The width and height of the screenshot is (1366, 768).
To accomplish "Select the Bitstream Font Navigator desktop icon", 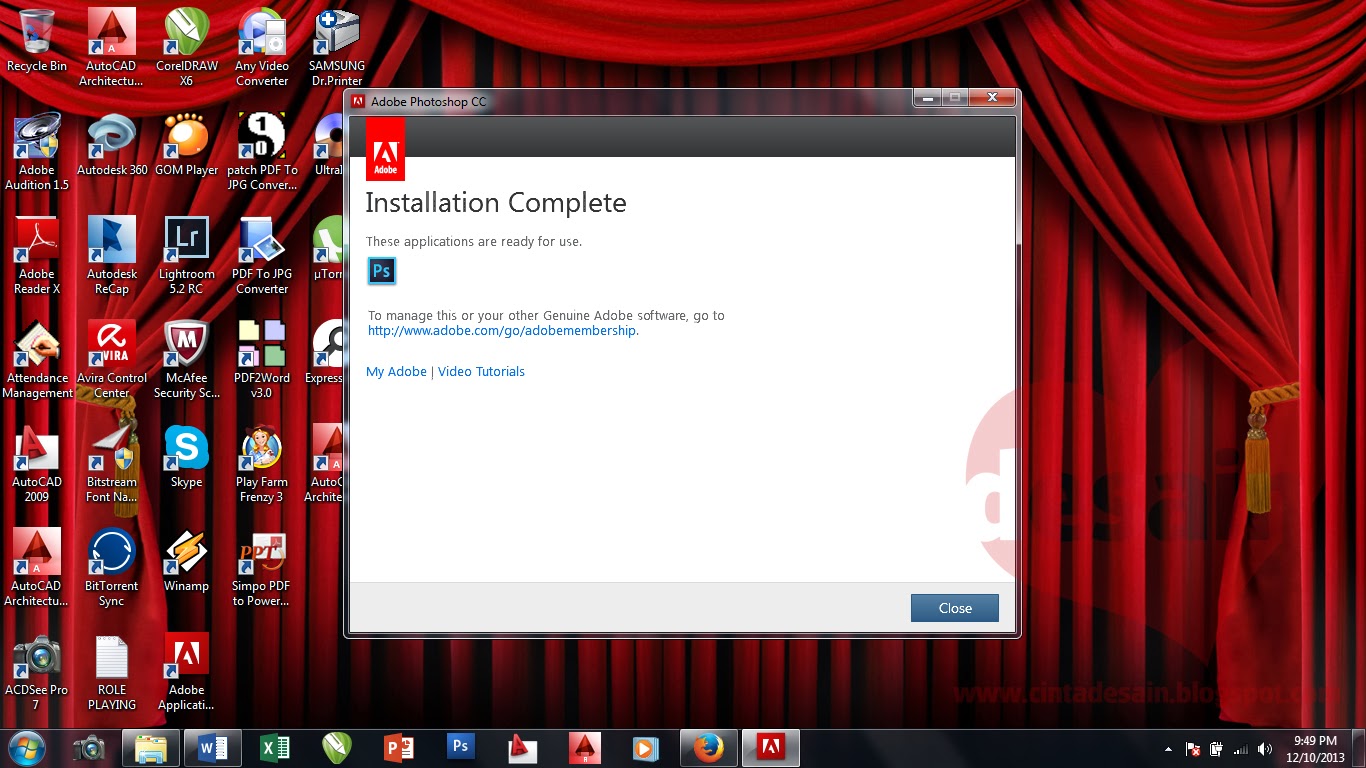I will [112, 463].
